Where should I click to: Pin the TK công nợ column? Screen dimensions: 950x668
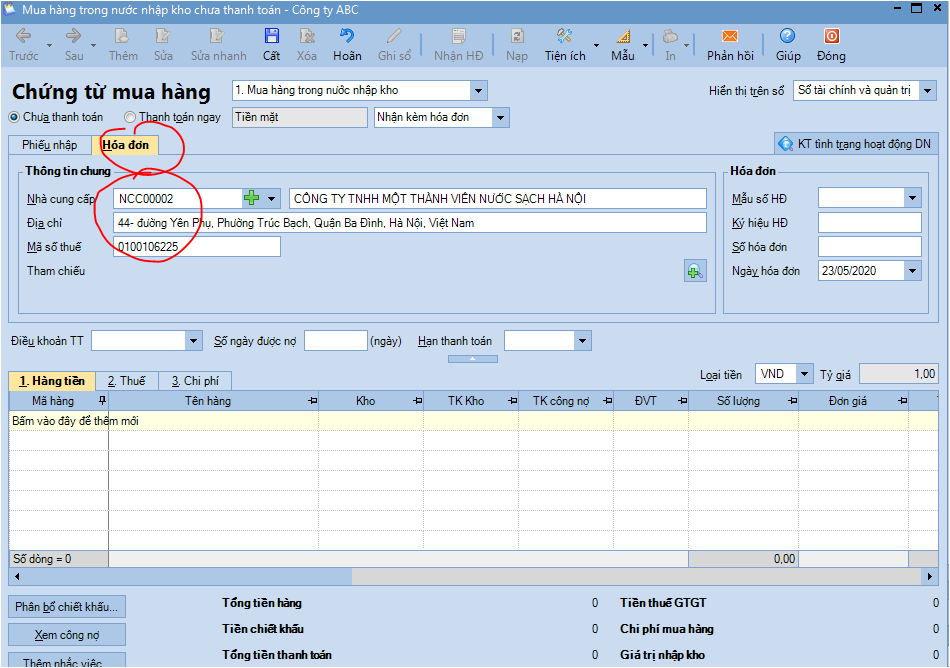608,400
